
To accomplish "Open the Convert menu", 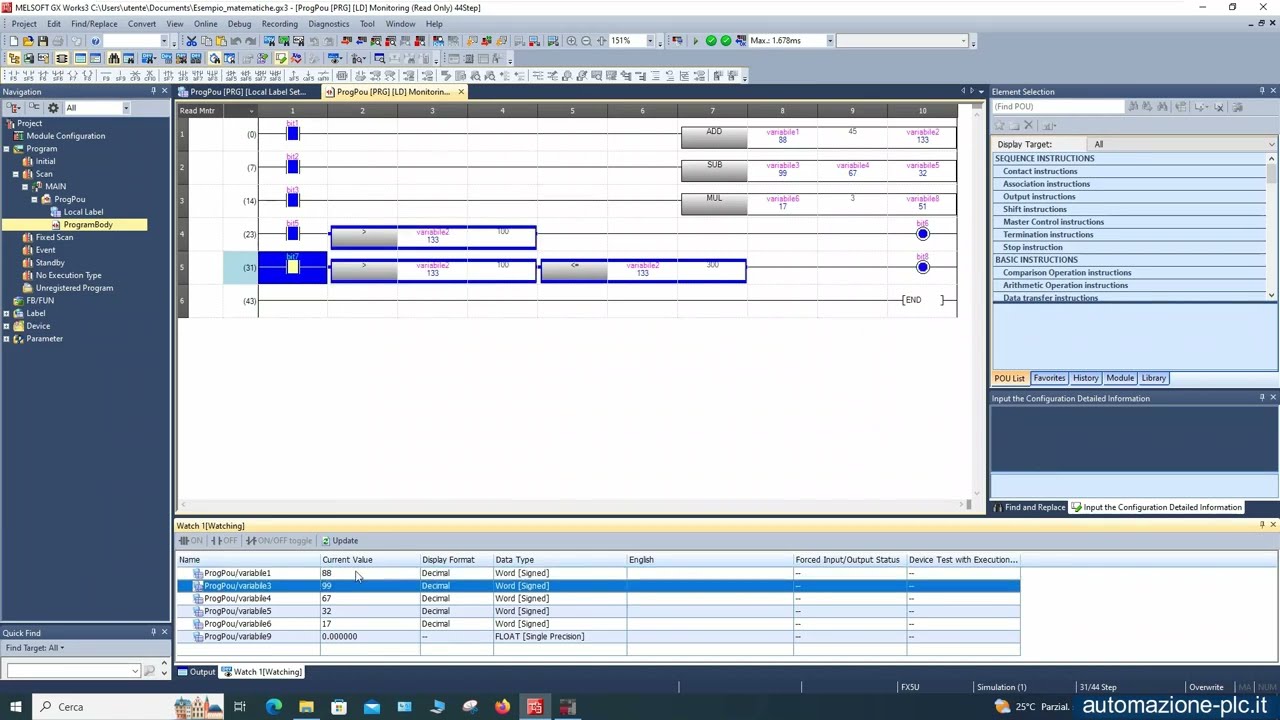I will coord(141,24).
